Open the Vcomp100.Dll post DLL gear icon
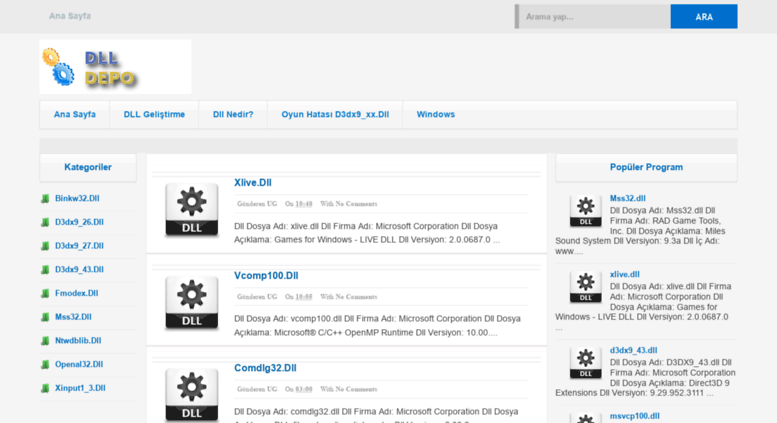 (192, 302)
